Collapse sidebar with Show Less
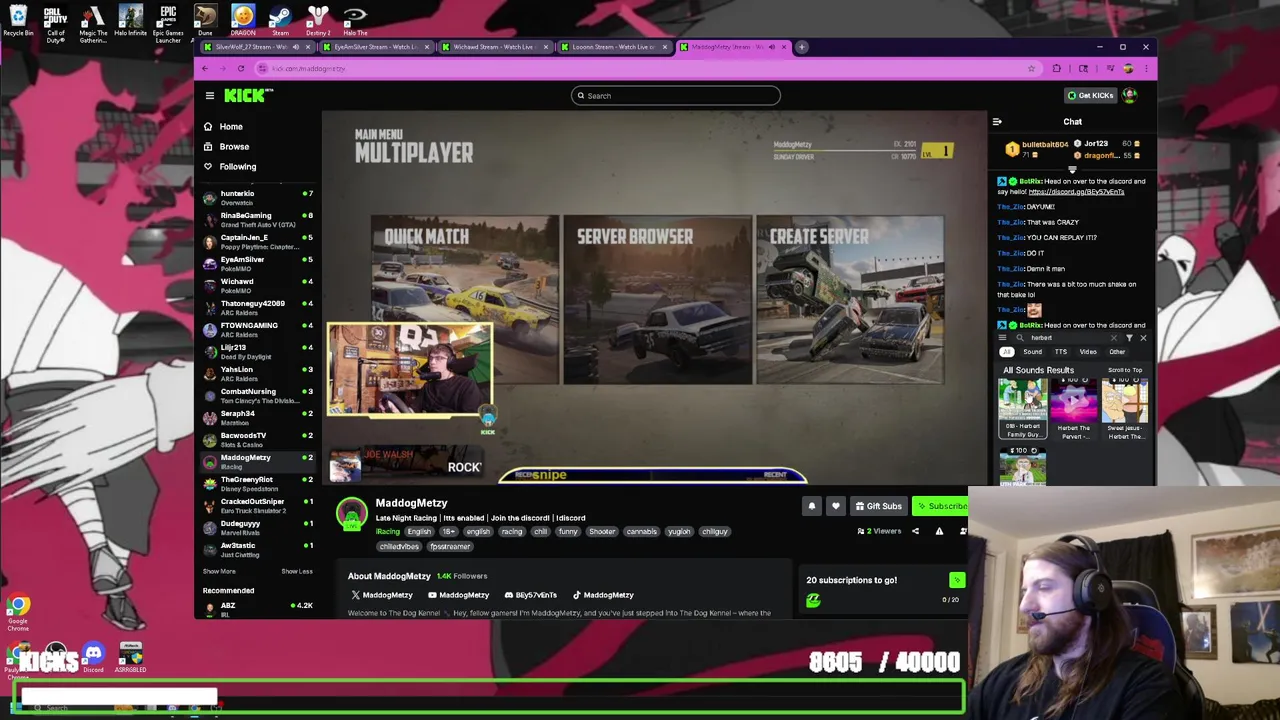 pos(297,572)
